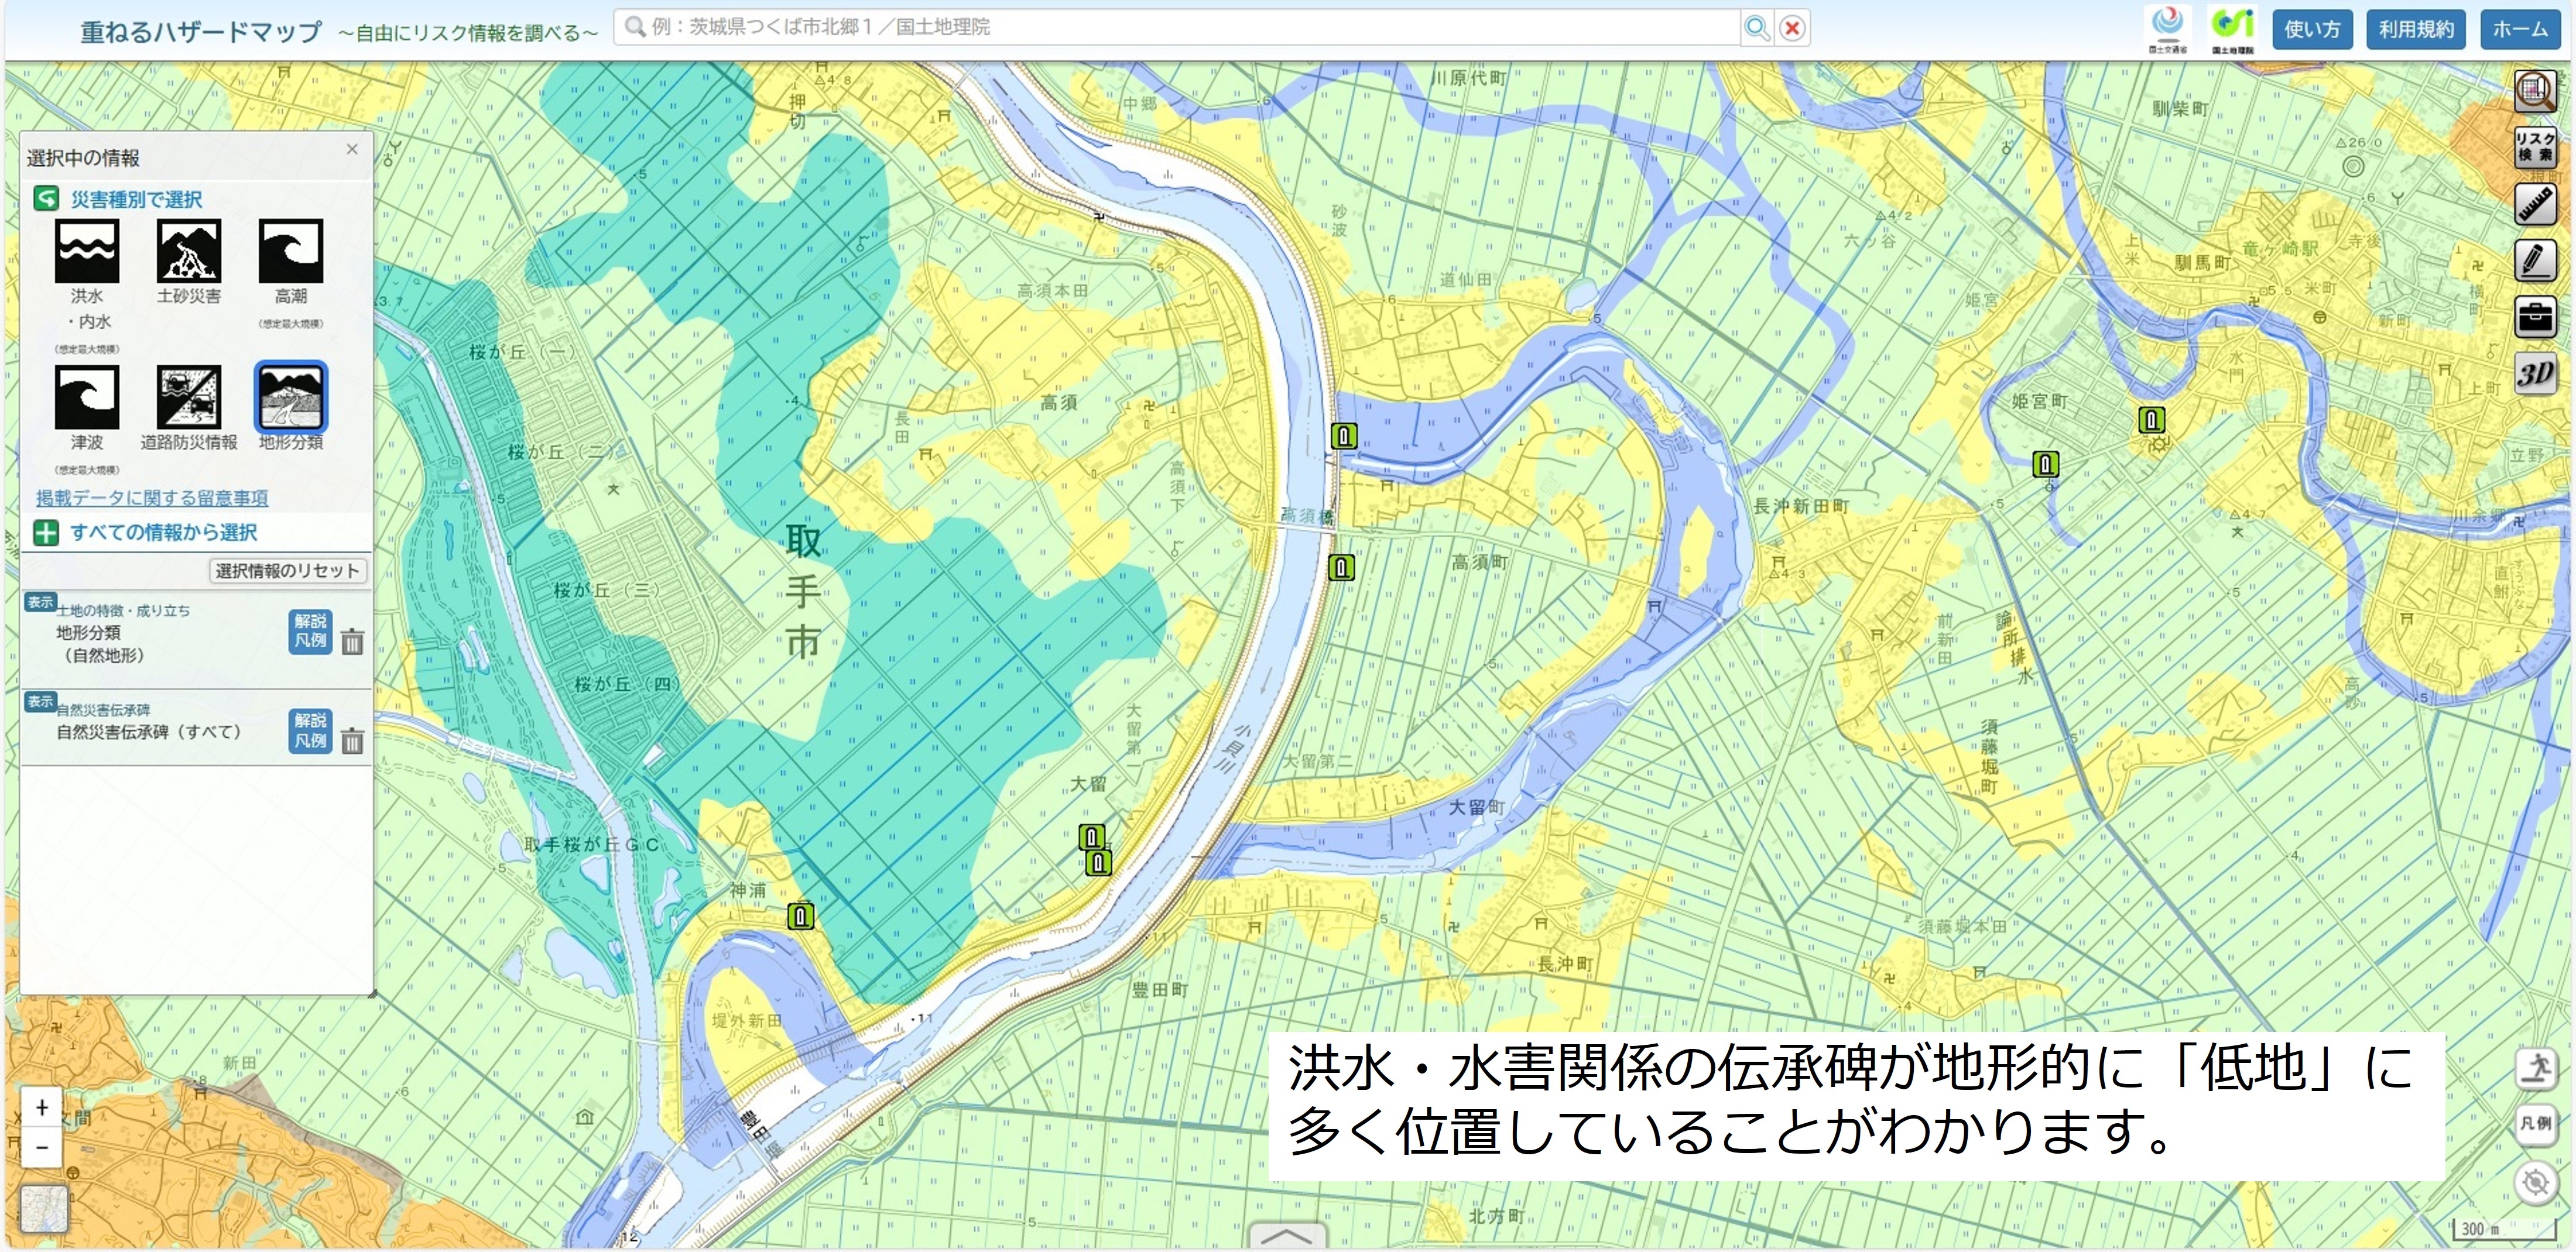The image size is (2576, 1252).
Task: Select the 土砂災害 landslide hazard icon
Action: [189, 251]
